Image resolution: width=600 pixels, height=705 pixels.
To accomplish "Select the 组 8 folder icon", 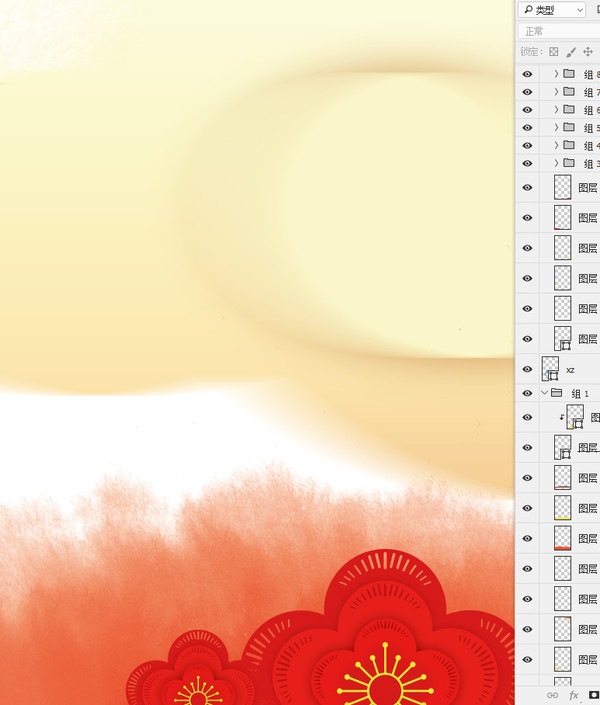I will (569, 73).
